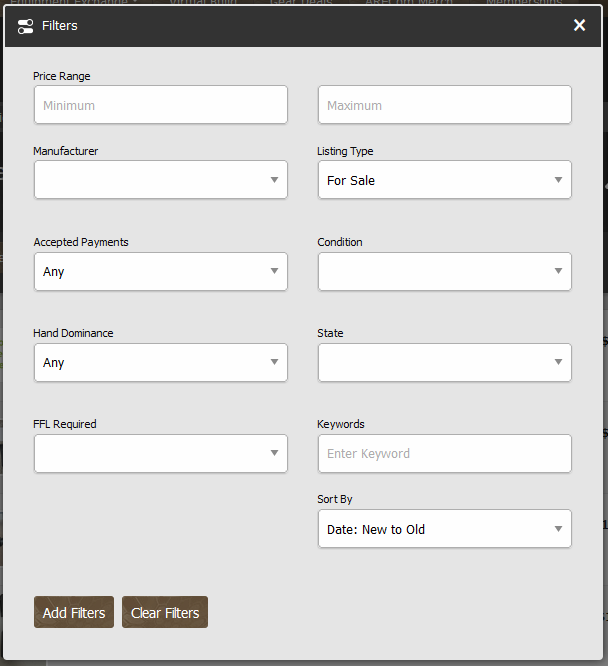Viewport: 608px width, 666px height.
Task: Click the Enter Keyword text field
Action: [444, 454]
